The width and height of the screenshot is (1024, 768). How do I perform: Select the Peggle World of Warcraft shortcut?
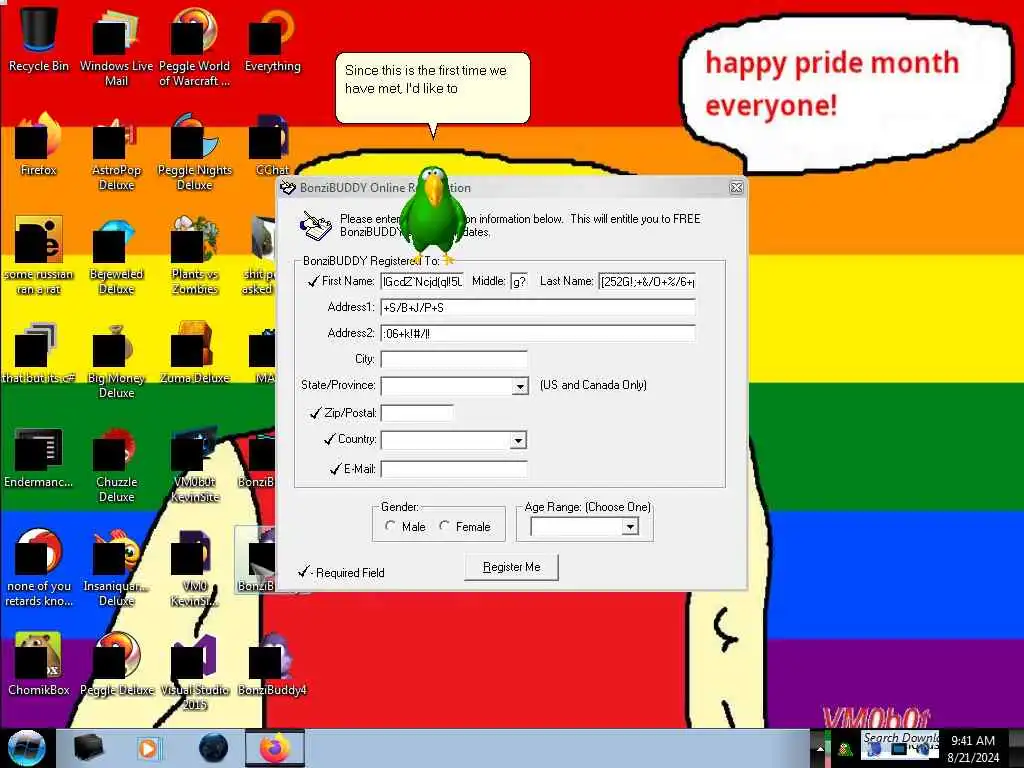(x=194, y=46)
